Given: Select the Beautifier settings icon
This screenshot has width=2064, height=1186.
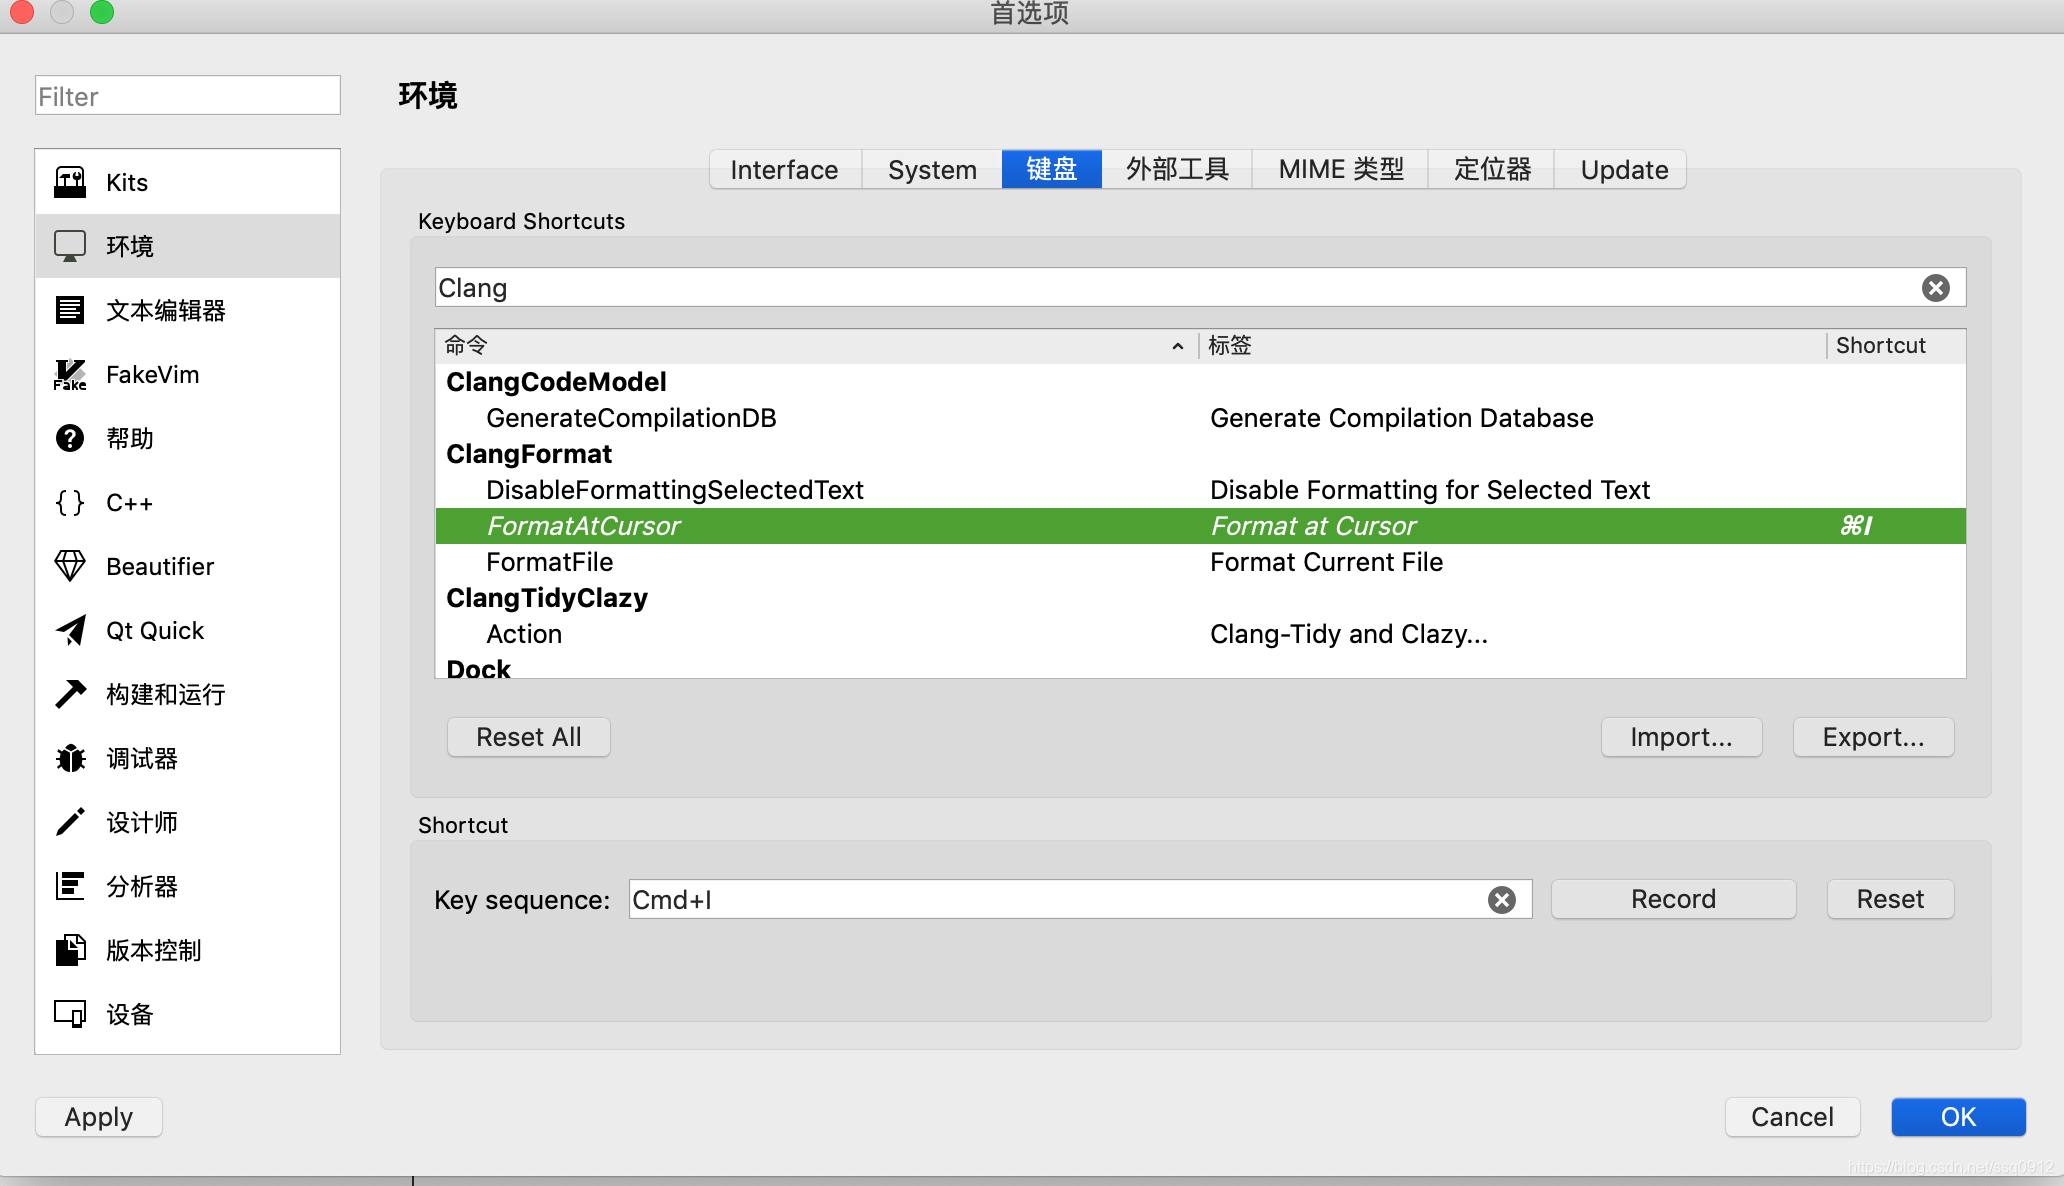Looking at the screenshot, I should [71, 565].
